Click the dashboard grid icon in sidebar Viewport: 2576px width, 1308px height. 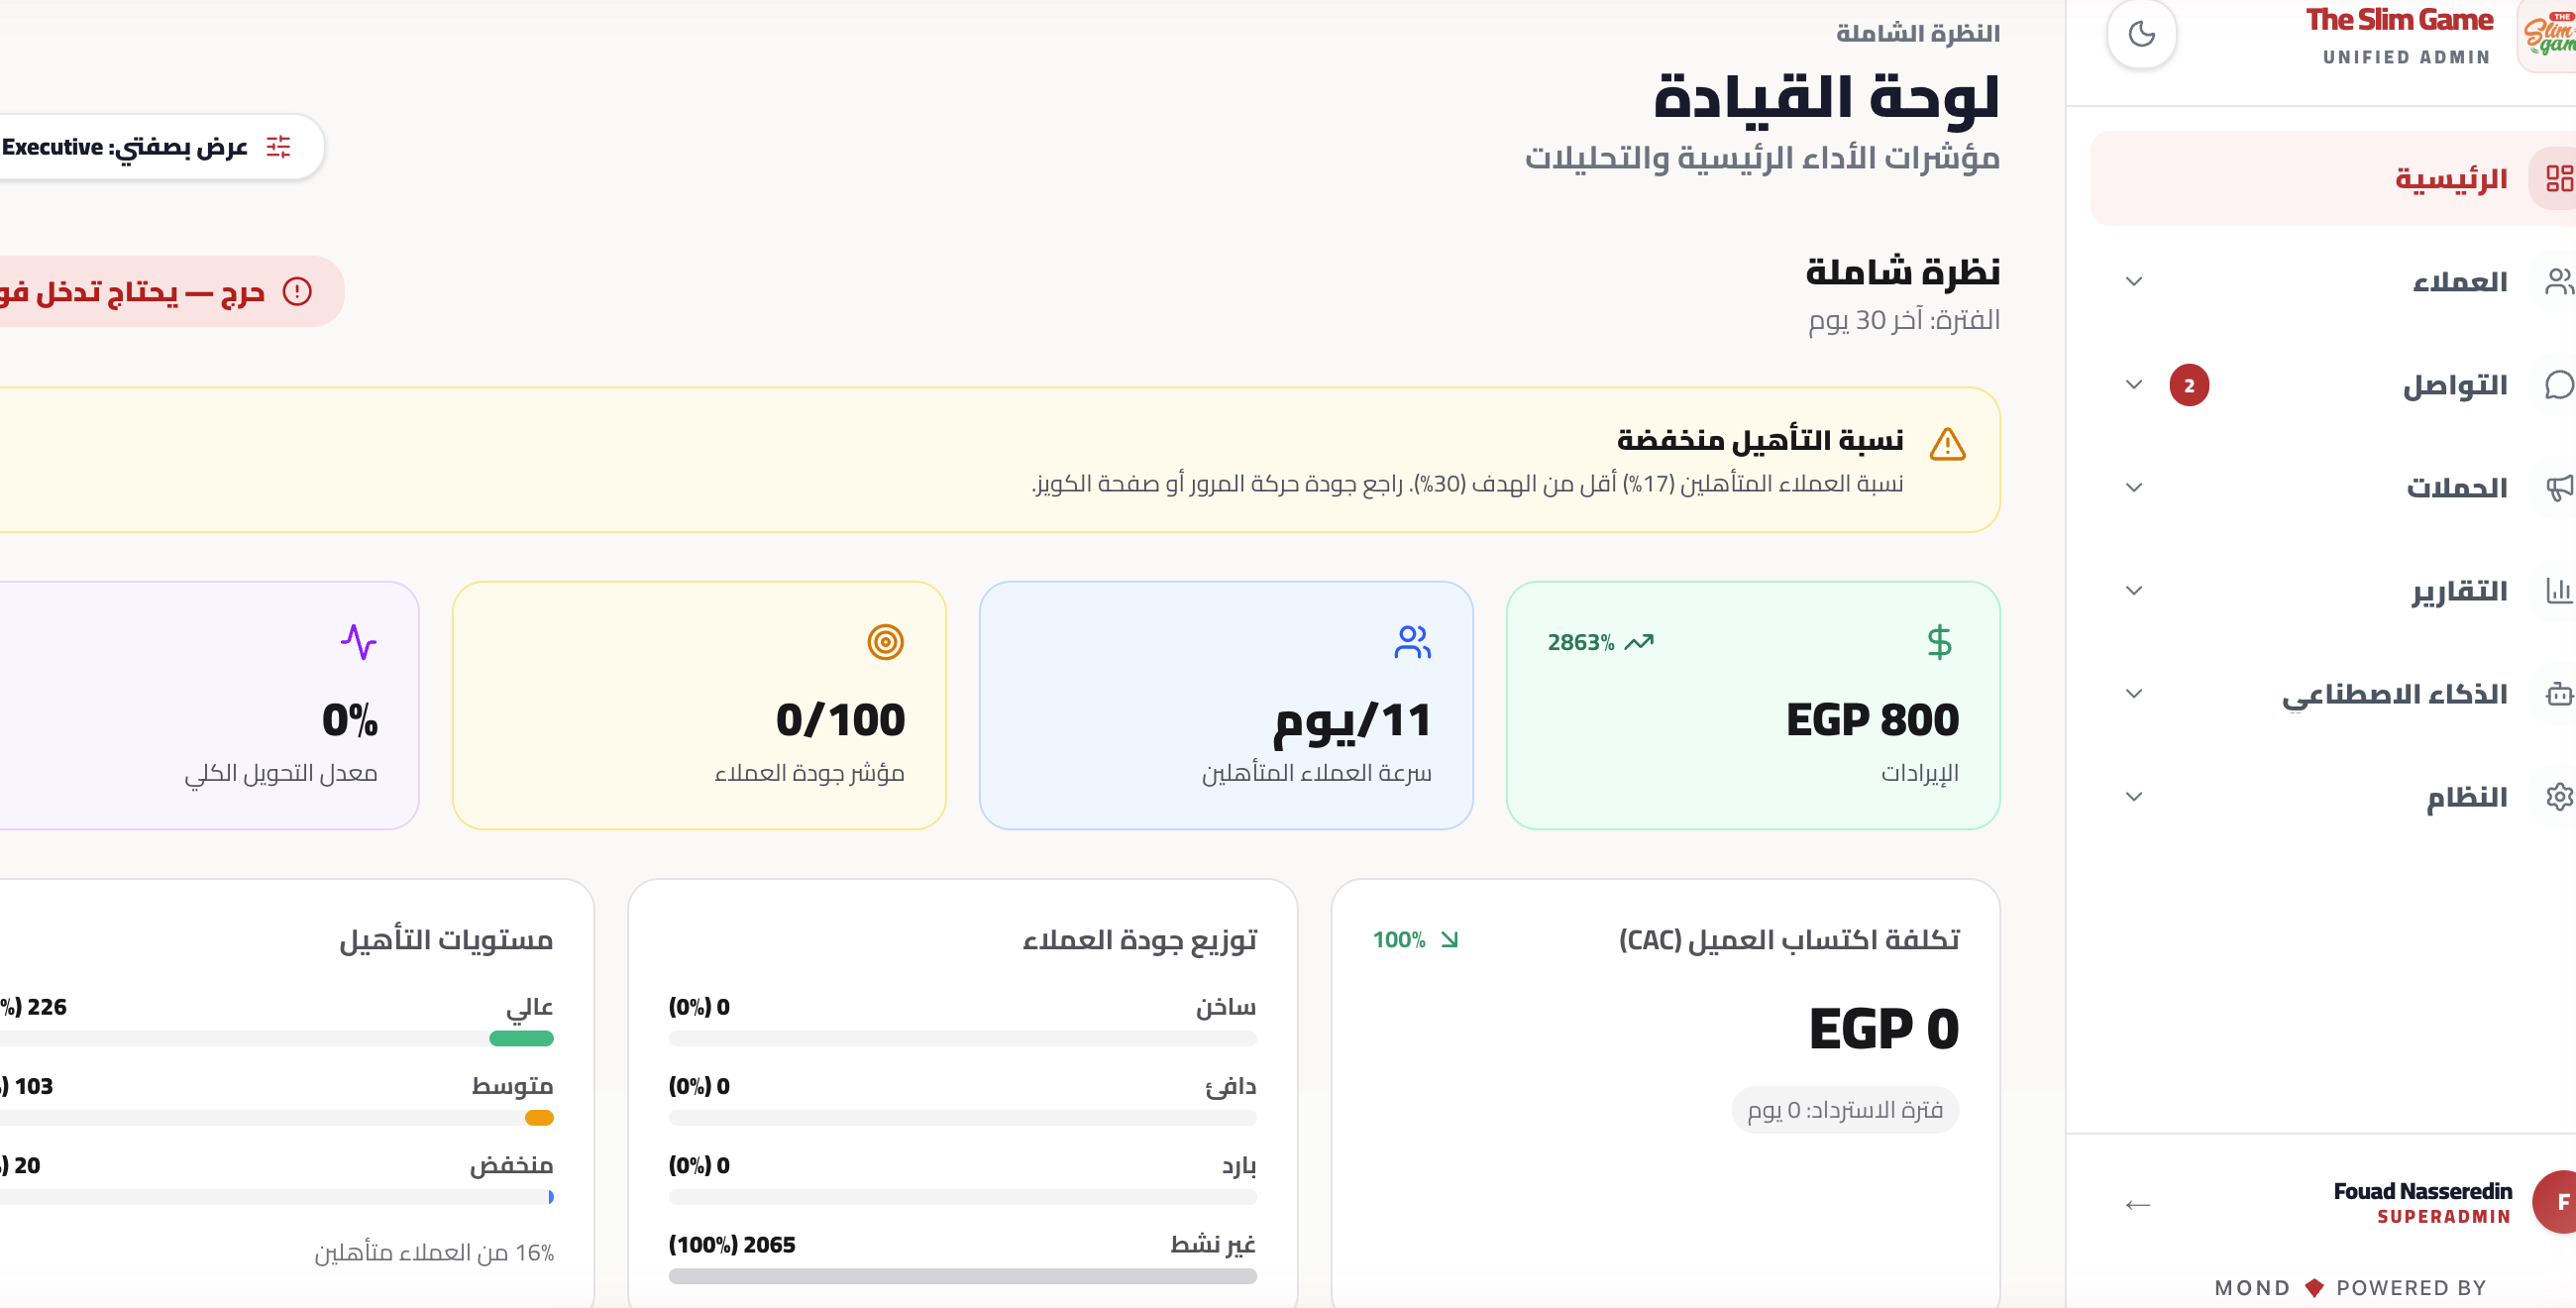[x=2558, y=178]
